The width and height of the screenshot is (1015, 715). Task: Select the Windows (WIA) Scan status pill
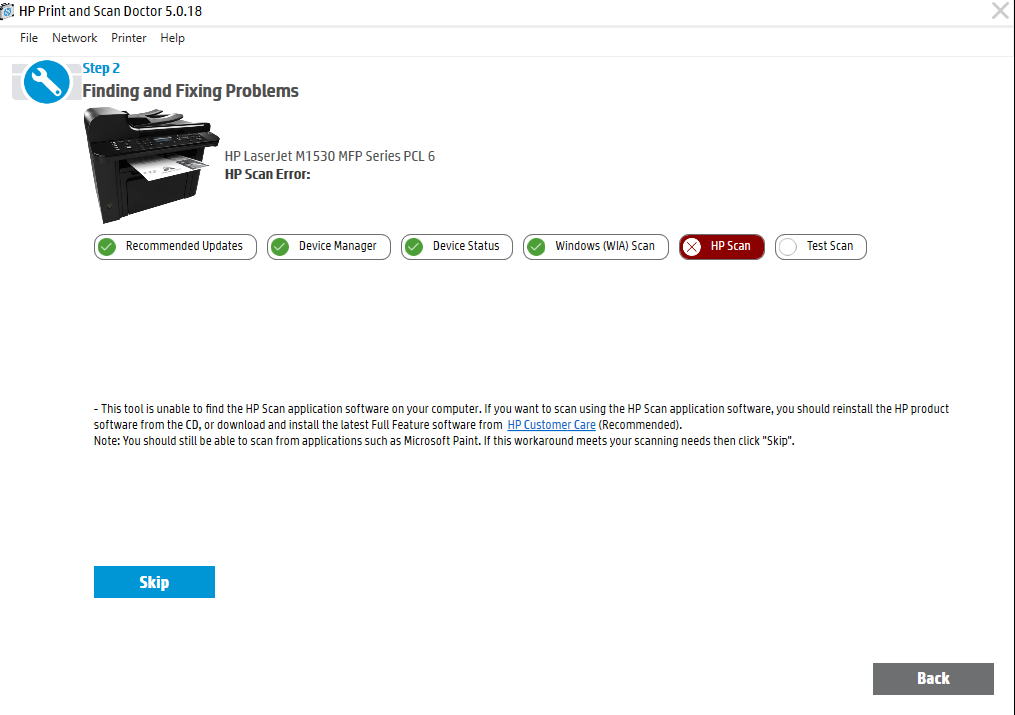595,247
